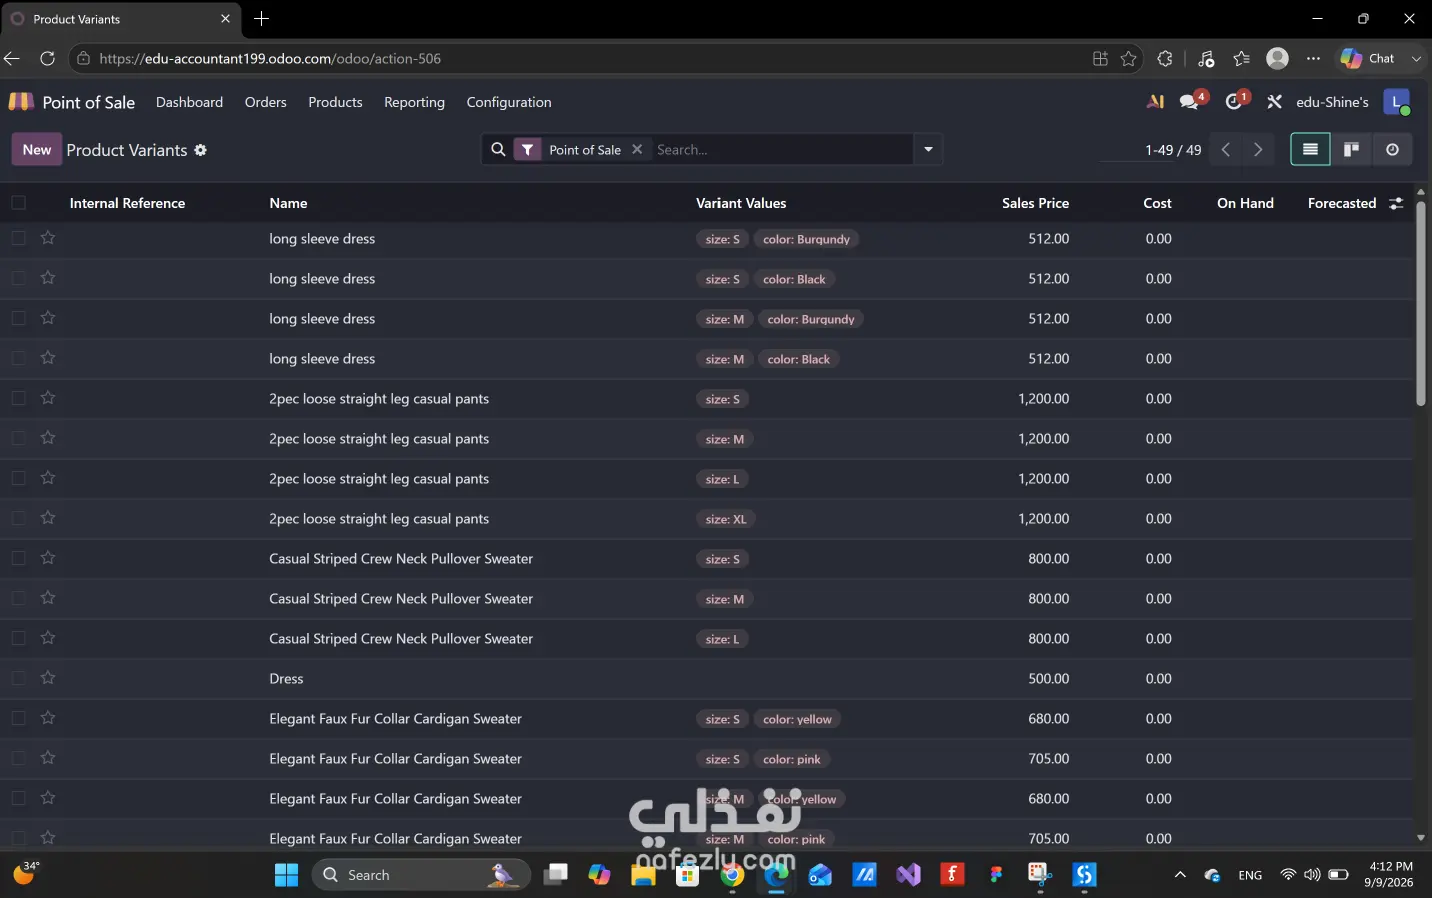
Task: Select the List view icon
Action: click(x=1310, y=150)
